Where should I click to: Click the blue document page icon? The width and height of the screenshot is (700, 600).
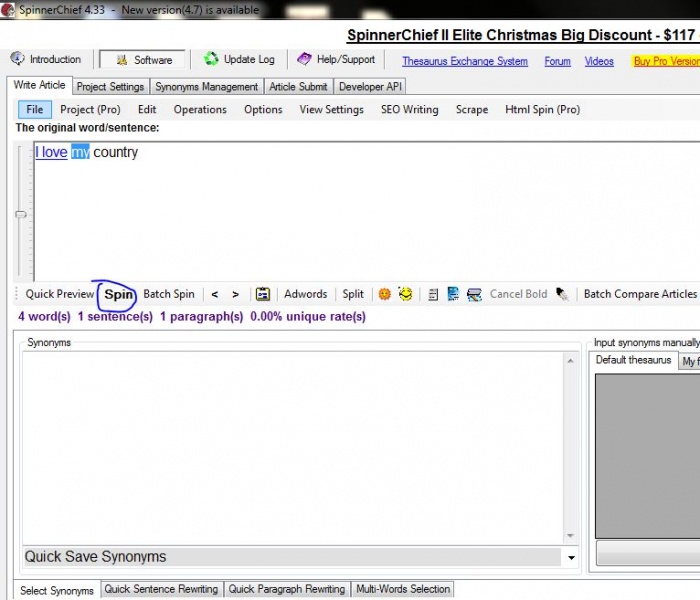453,294
